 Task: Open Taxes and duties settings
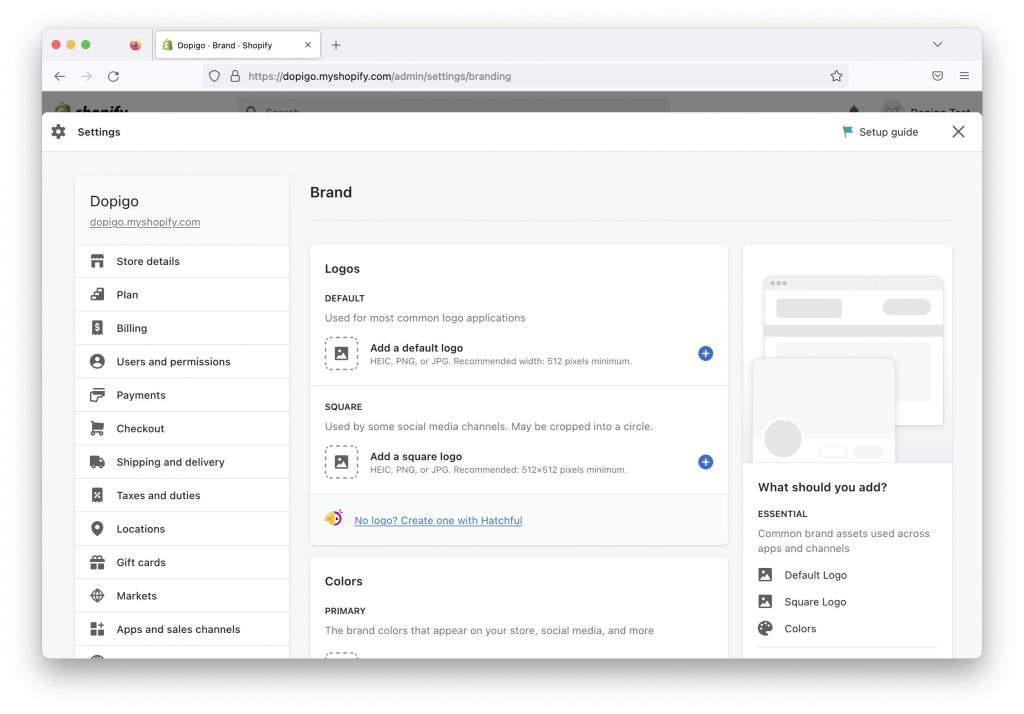pyautogui.click(x=182, y=495)
